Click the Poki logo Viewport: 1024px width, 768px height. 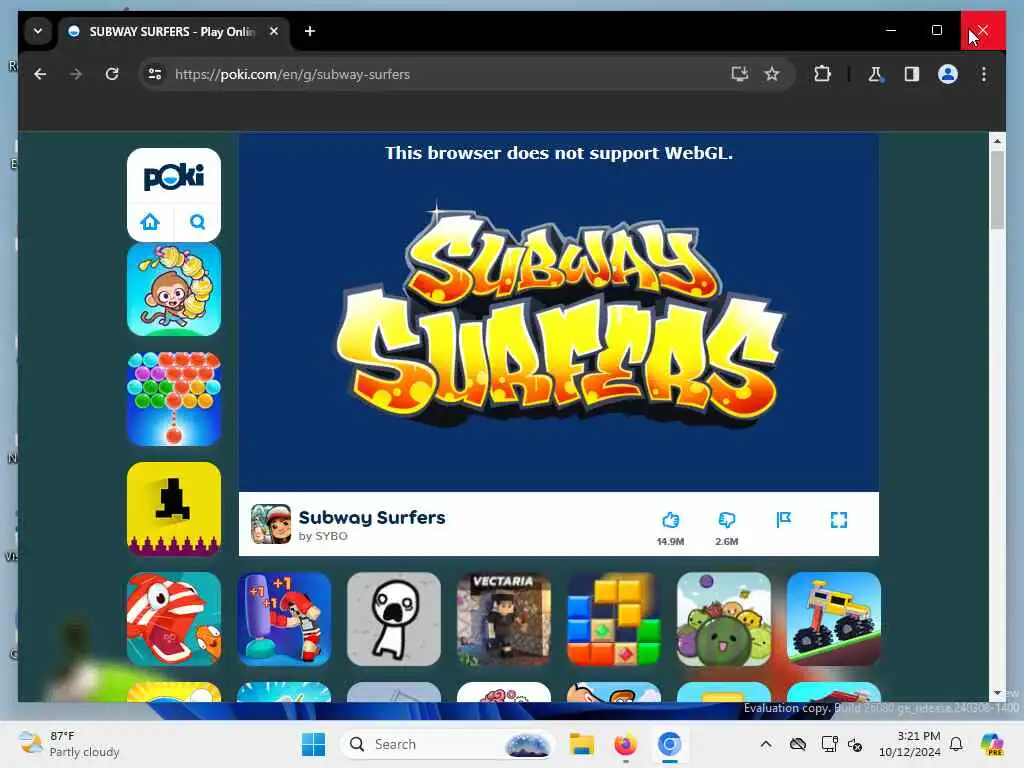174,177
